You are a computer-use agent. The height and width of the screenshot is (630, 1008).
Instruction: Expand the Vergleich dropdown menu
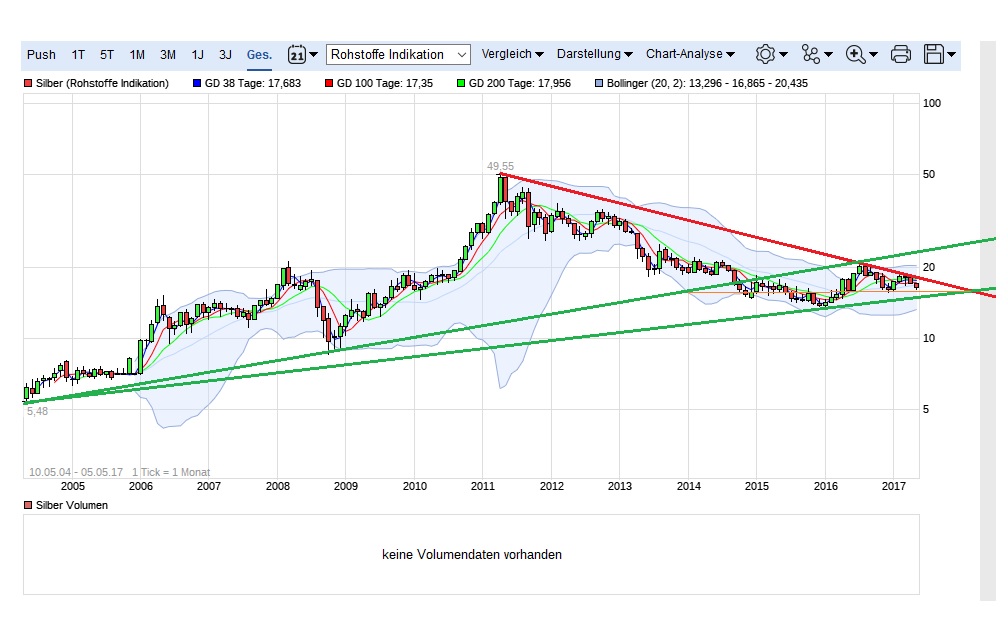pyautogui.click(x=512, y=54)
